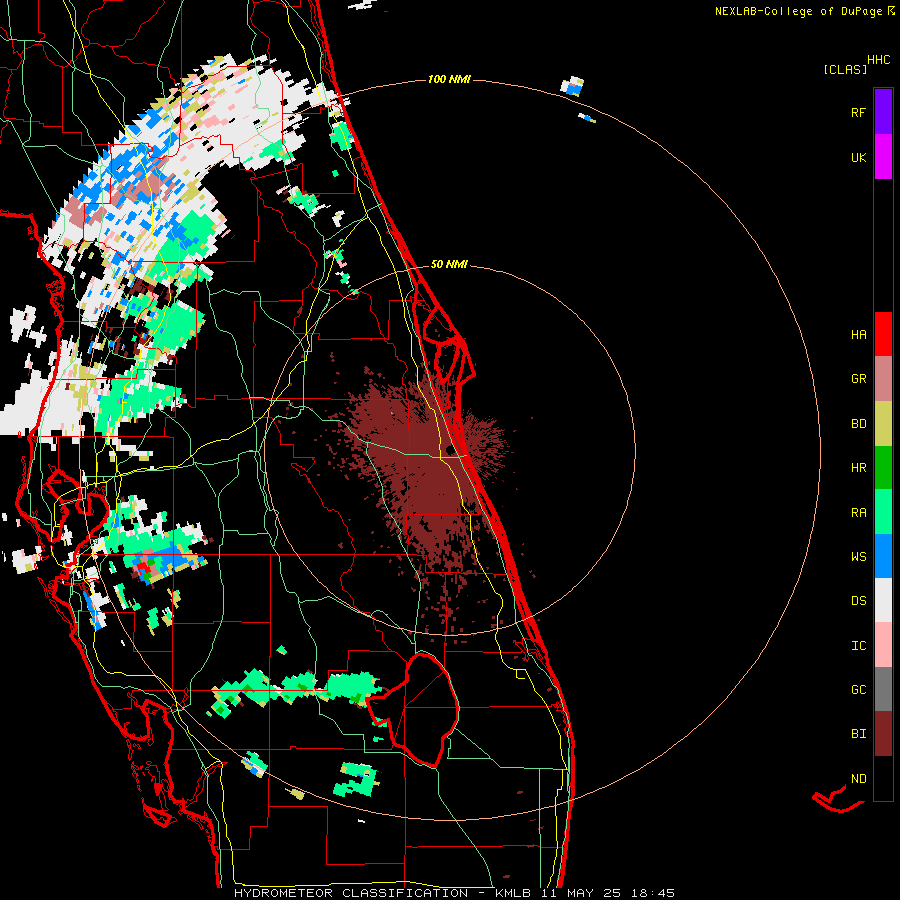900x900 pixels.
Task: Click the '[CLAS]' legend header
Action: point(845,69)
